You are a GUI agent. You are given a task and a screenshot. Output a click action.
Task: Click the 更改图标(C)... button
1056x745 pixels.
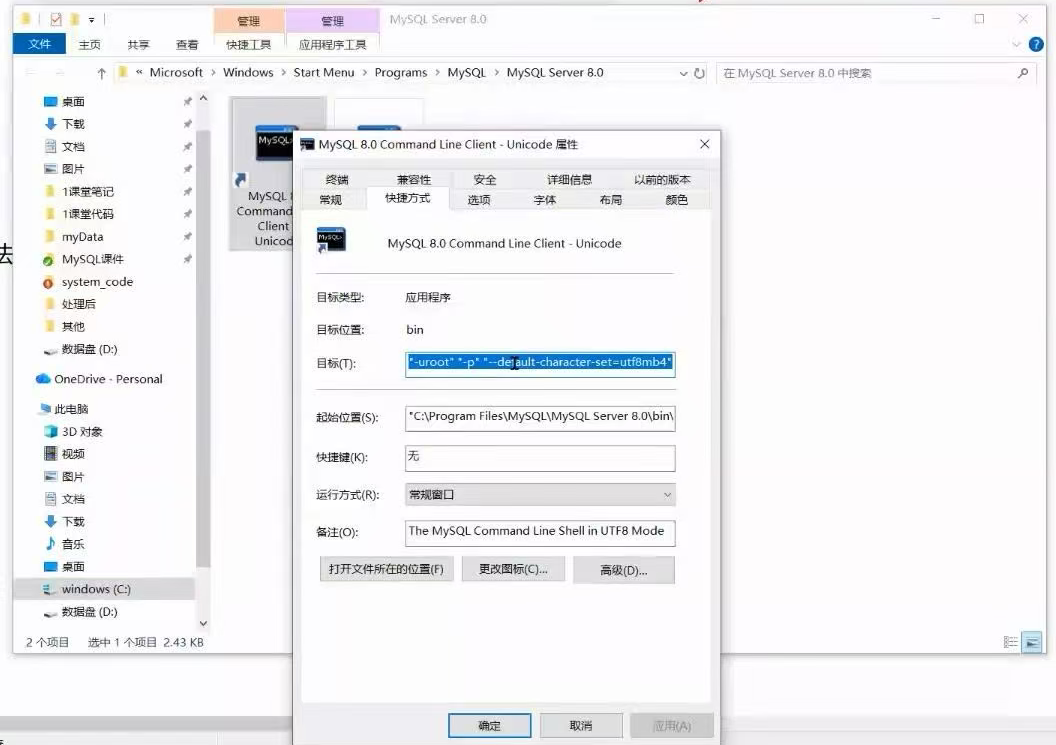[x=513, y=569]
